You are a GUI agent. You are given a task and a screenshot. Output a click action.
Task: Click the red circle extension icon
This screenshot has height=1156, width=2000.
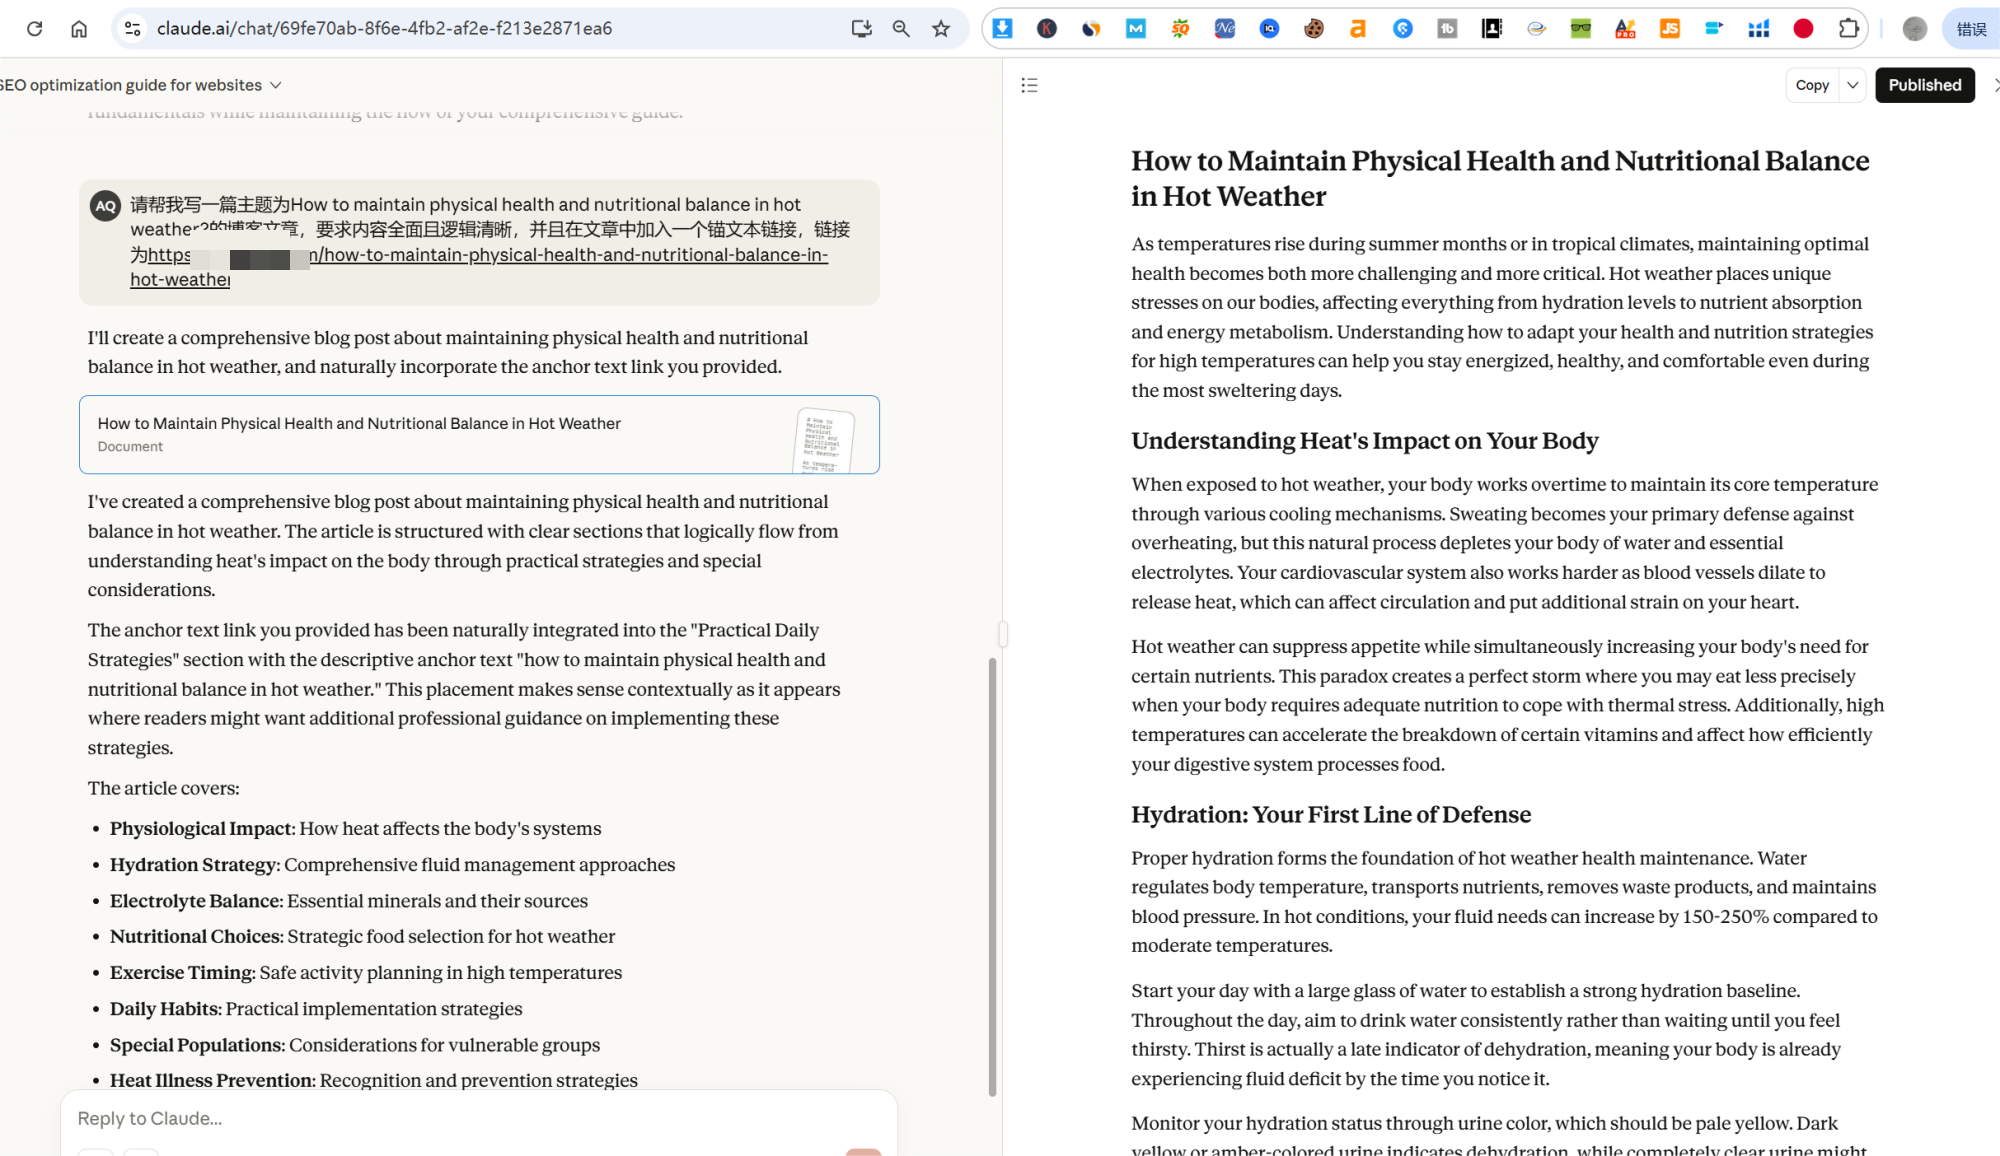click(1803, 29)
